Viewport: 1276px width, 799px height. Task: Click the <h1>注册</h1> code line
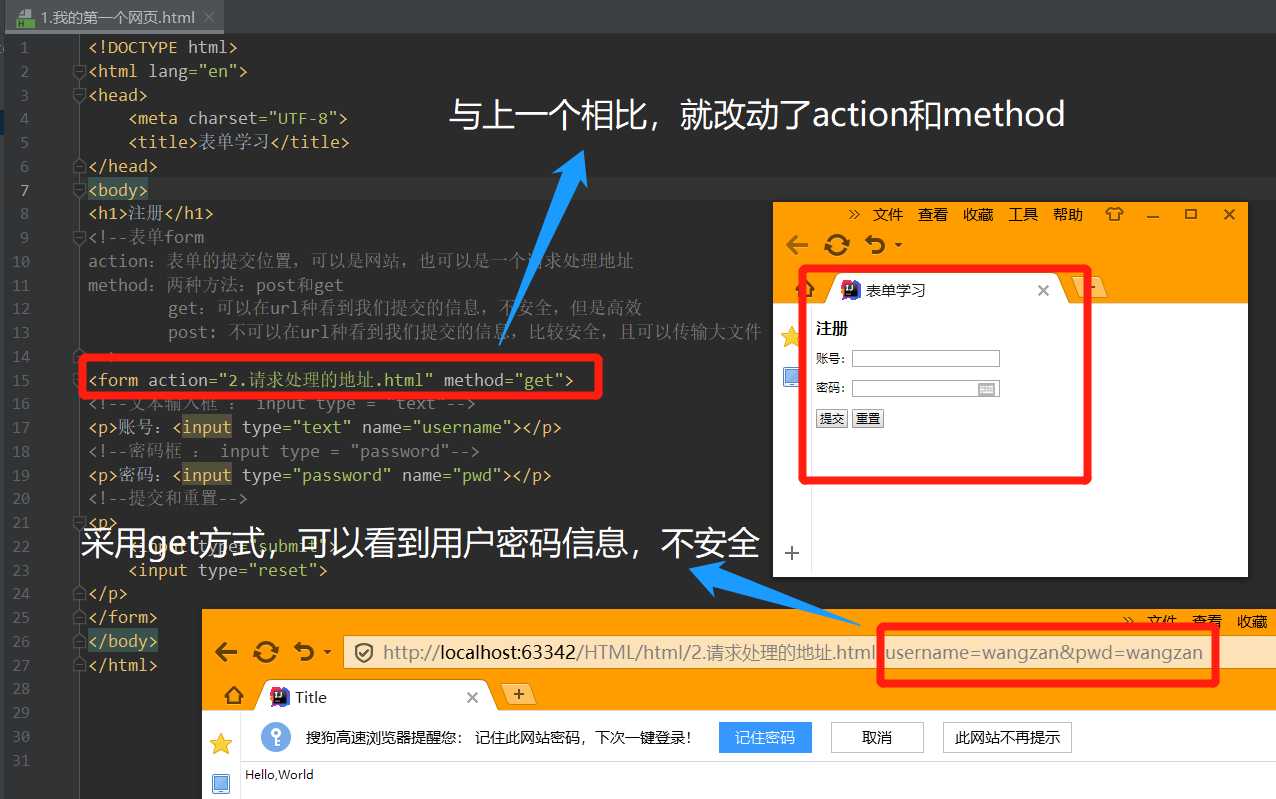(151, 214)
